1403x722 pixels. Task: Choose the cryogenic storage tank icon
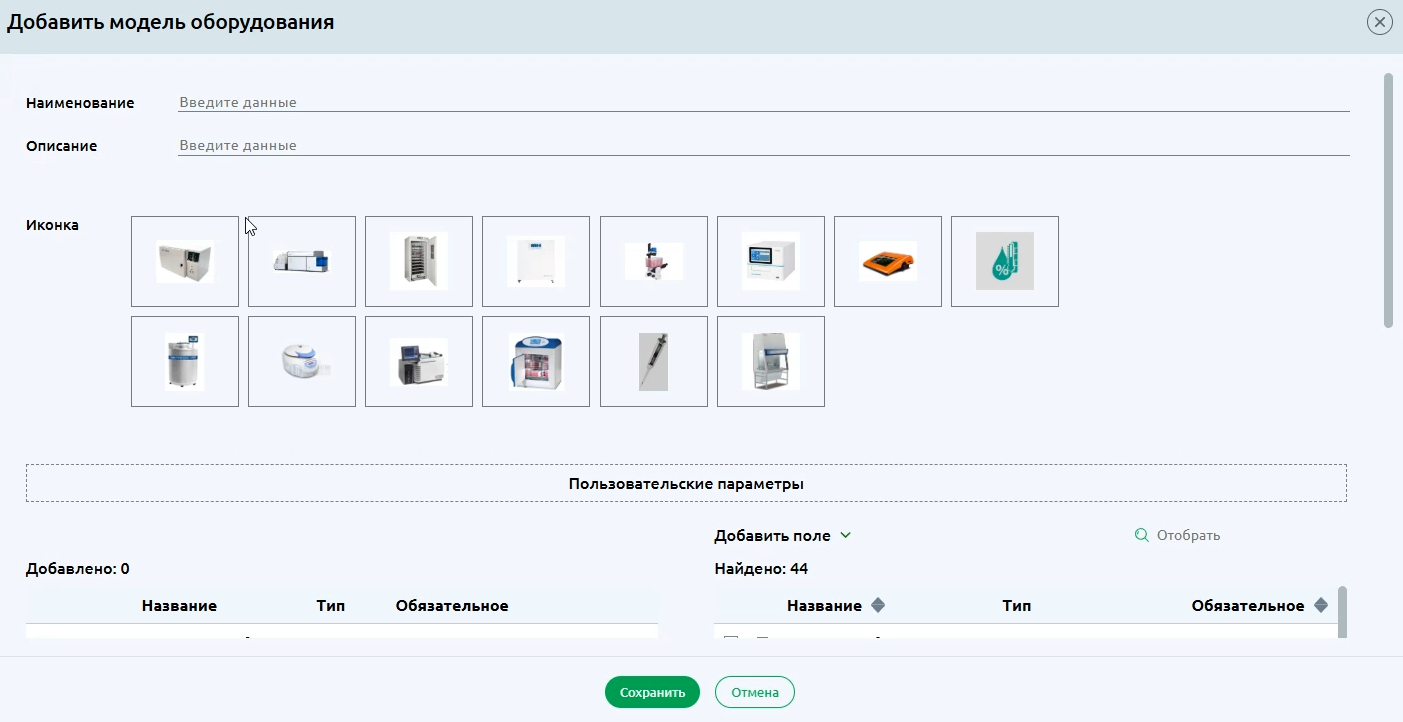click(185, 361)
